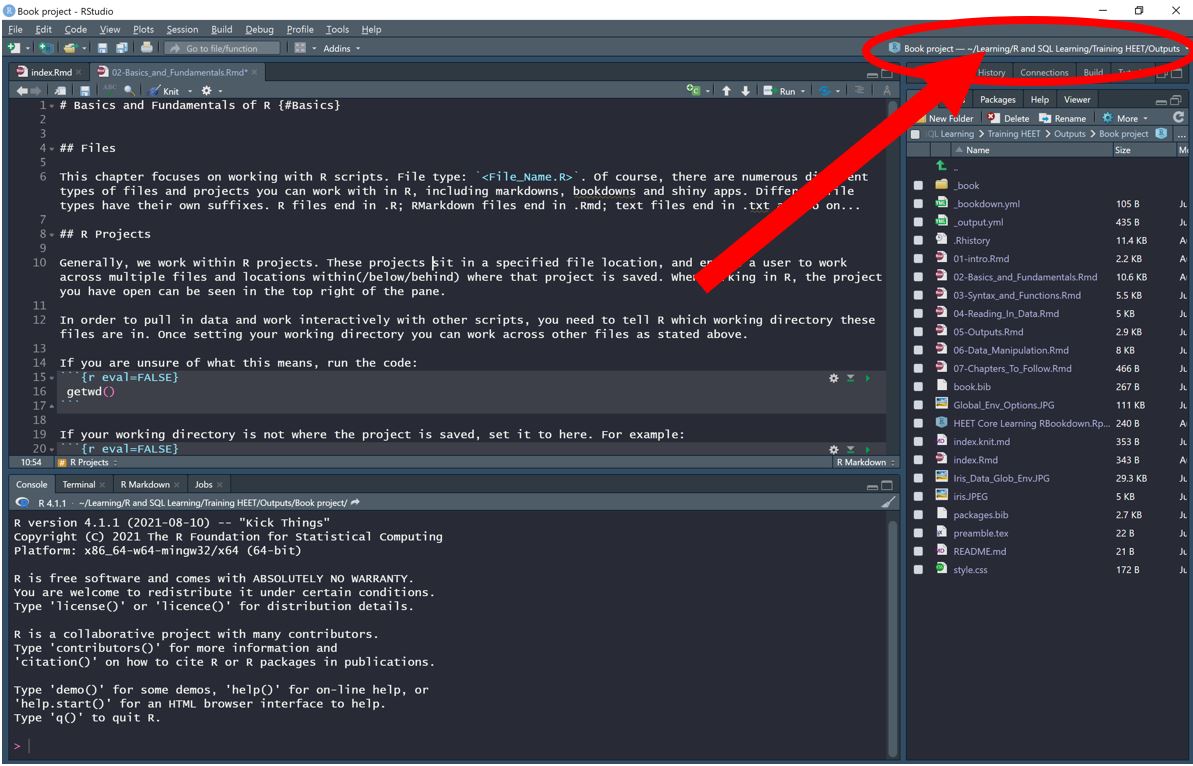Click the workspace panes grid icon
Viewport: 1193px width, 766px height.
point(301,48)
